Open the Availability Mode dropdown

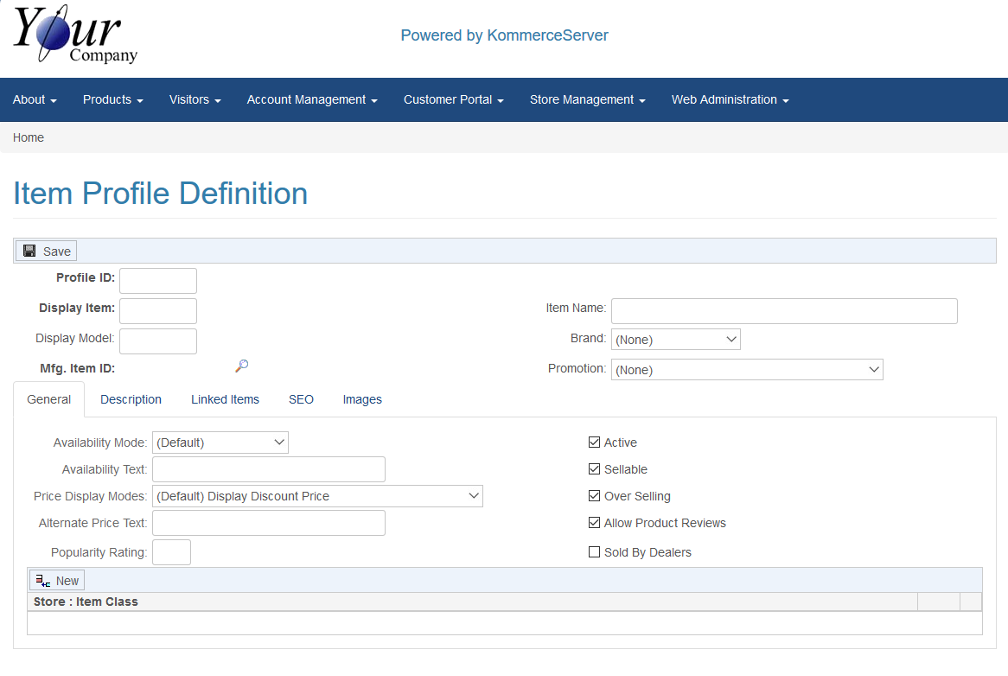[220, 442]
